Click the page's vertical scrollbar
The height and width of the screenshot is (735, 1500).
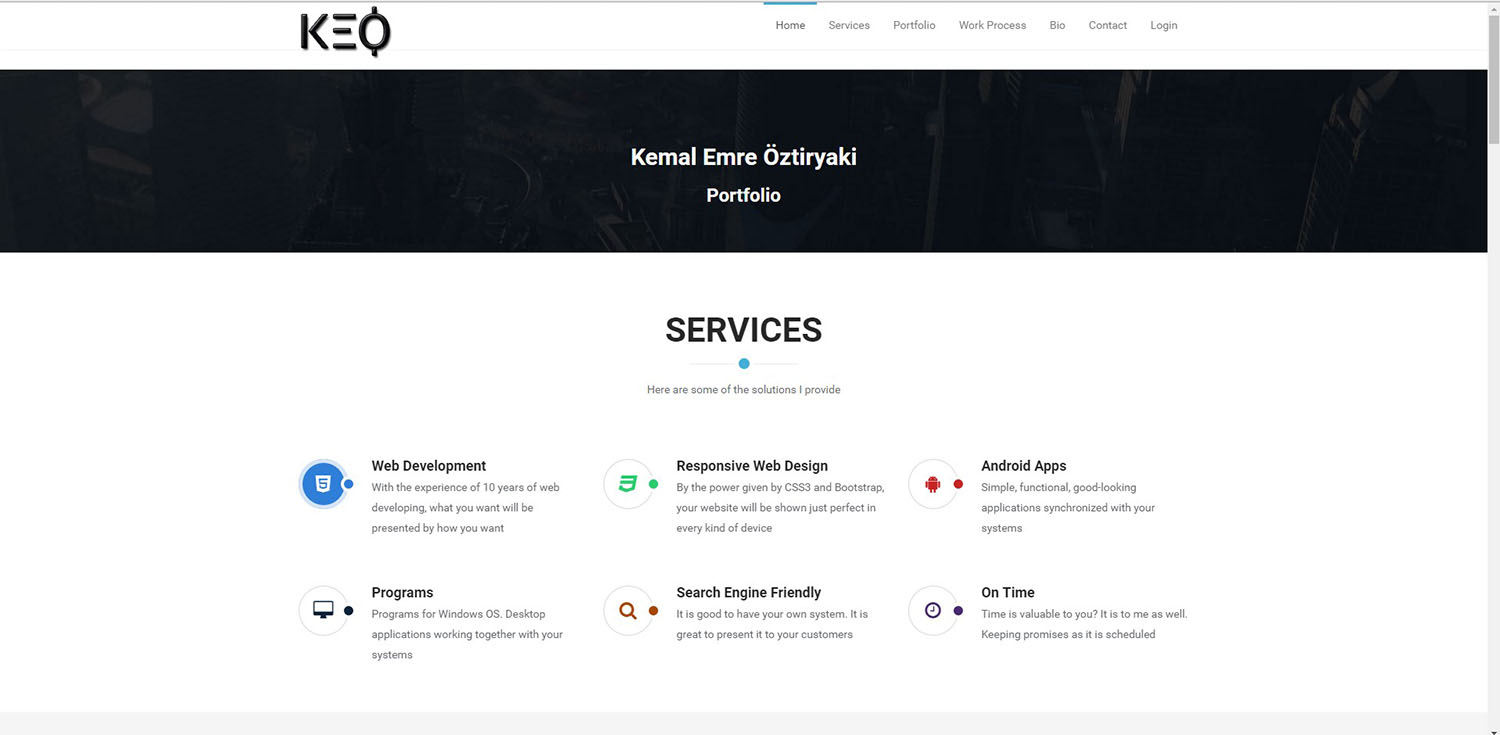[x=1494, y=368]
